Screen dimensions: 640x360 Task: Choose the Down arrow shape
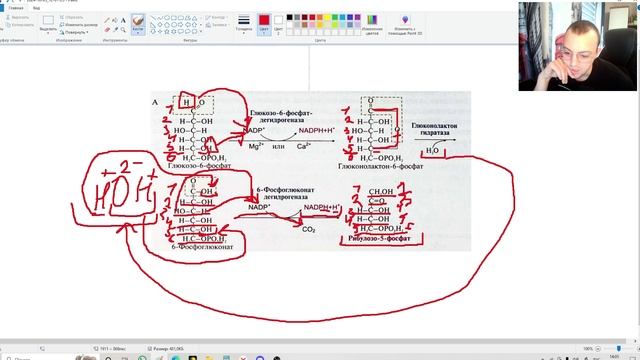[153, 31]
